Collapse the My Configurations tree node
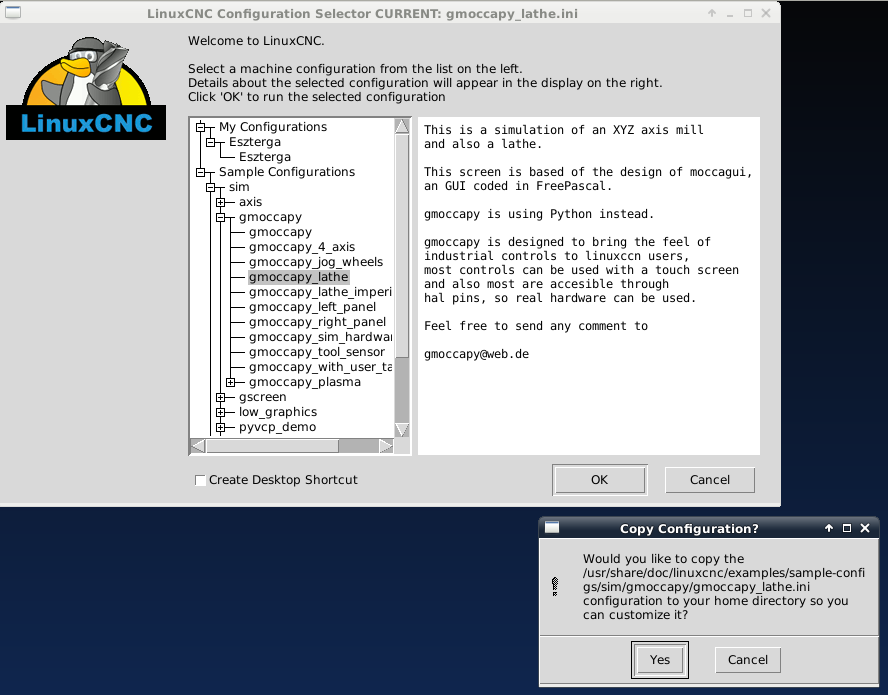 [x=201, y=127]
